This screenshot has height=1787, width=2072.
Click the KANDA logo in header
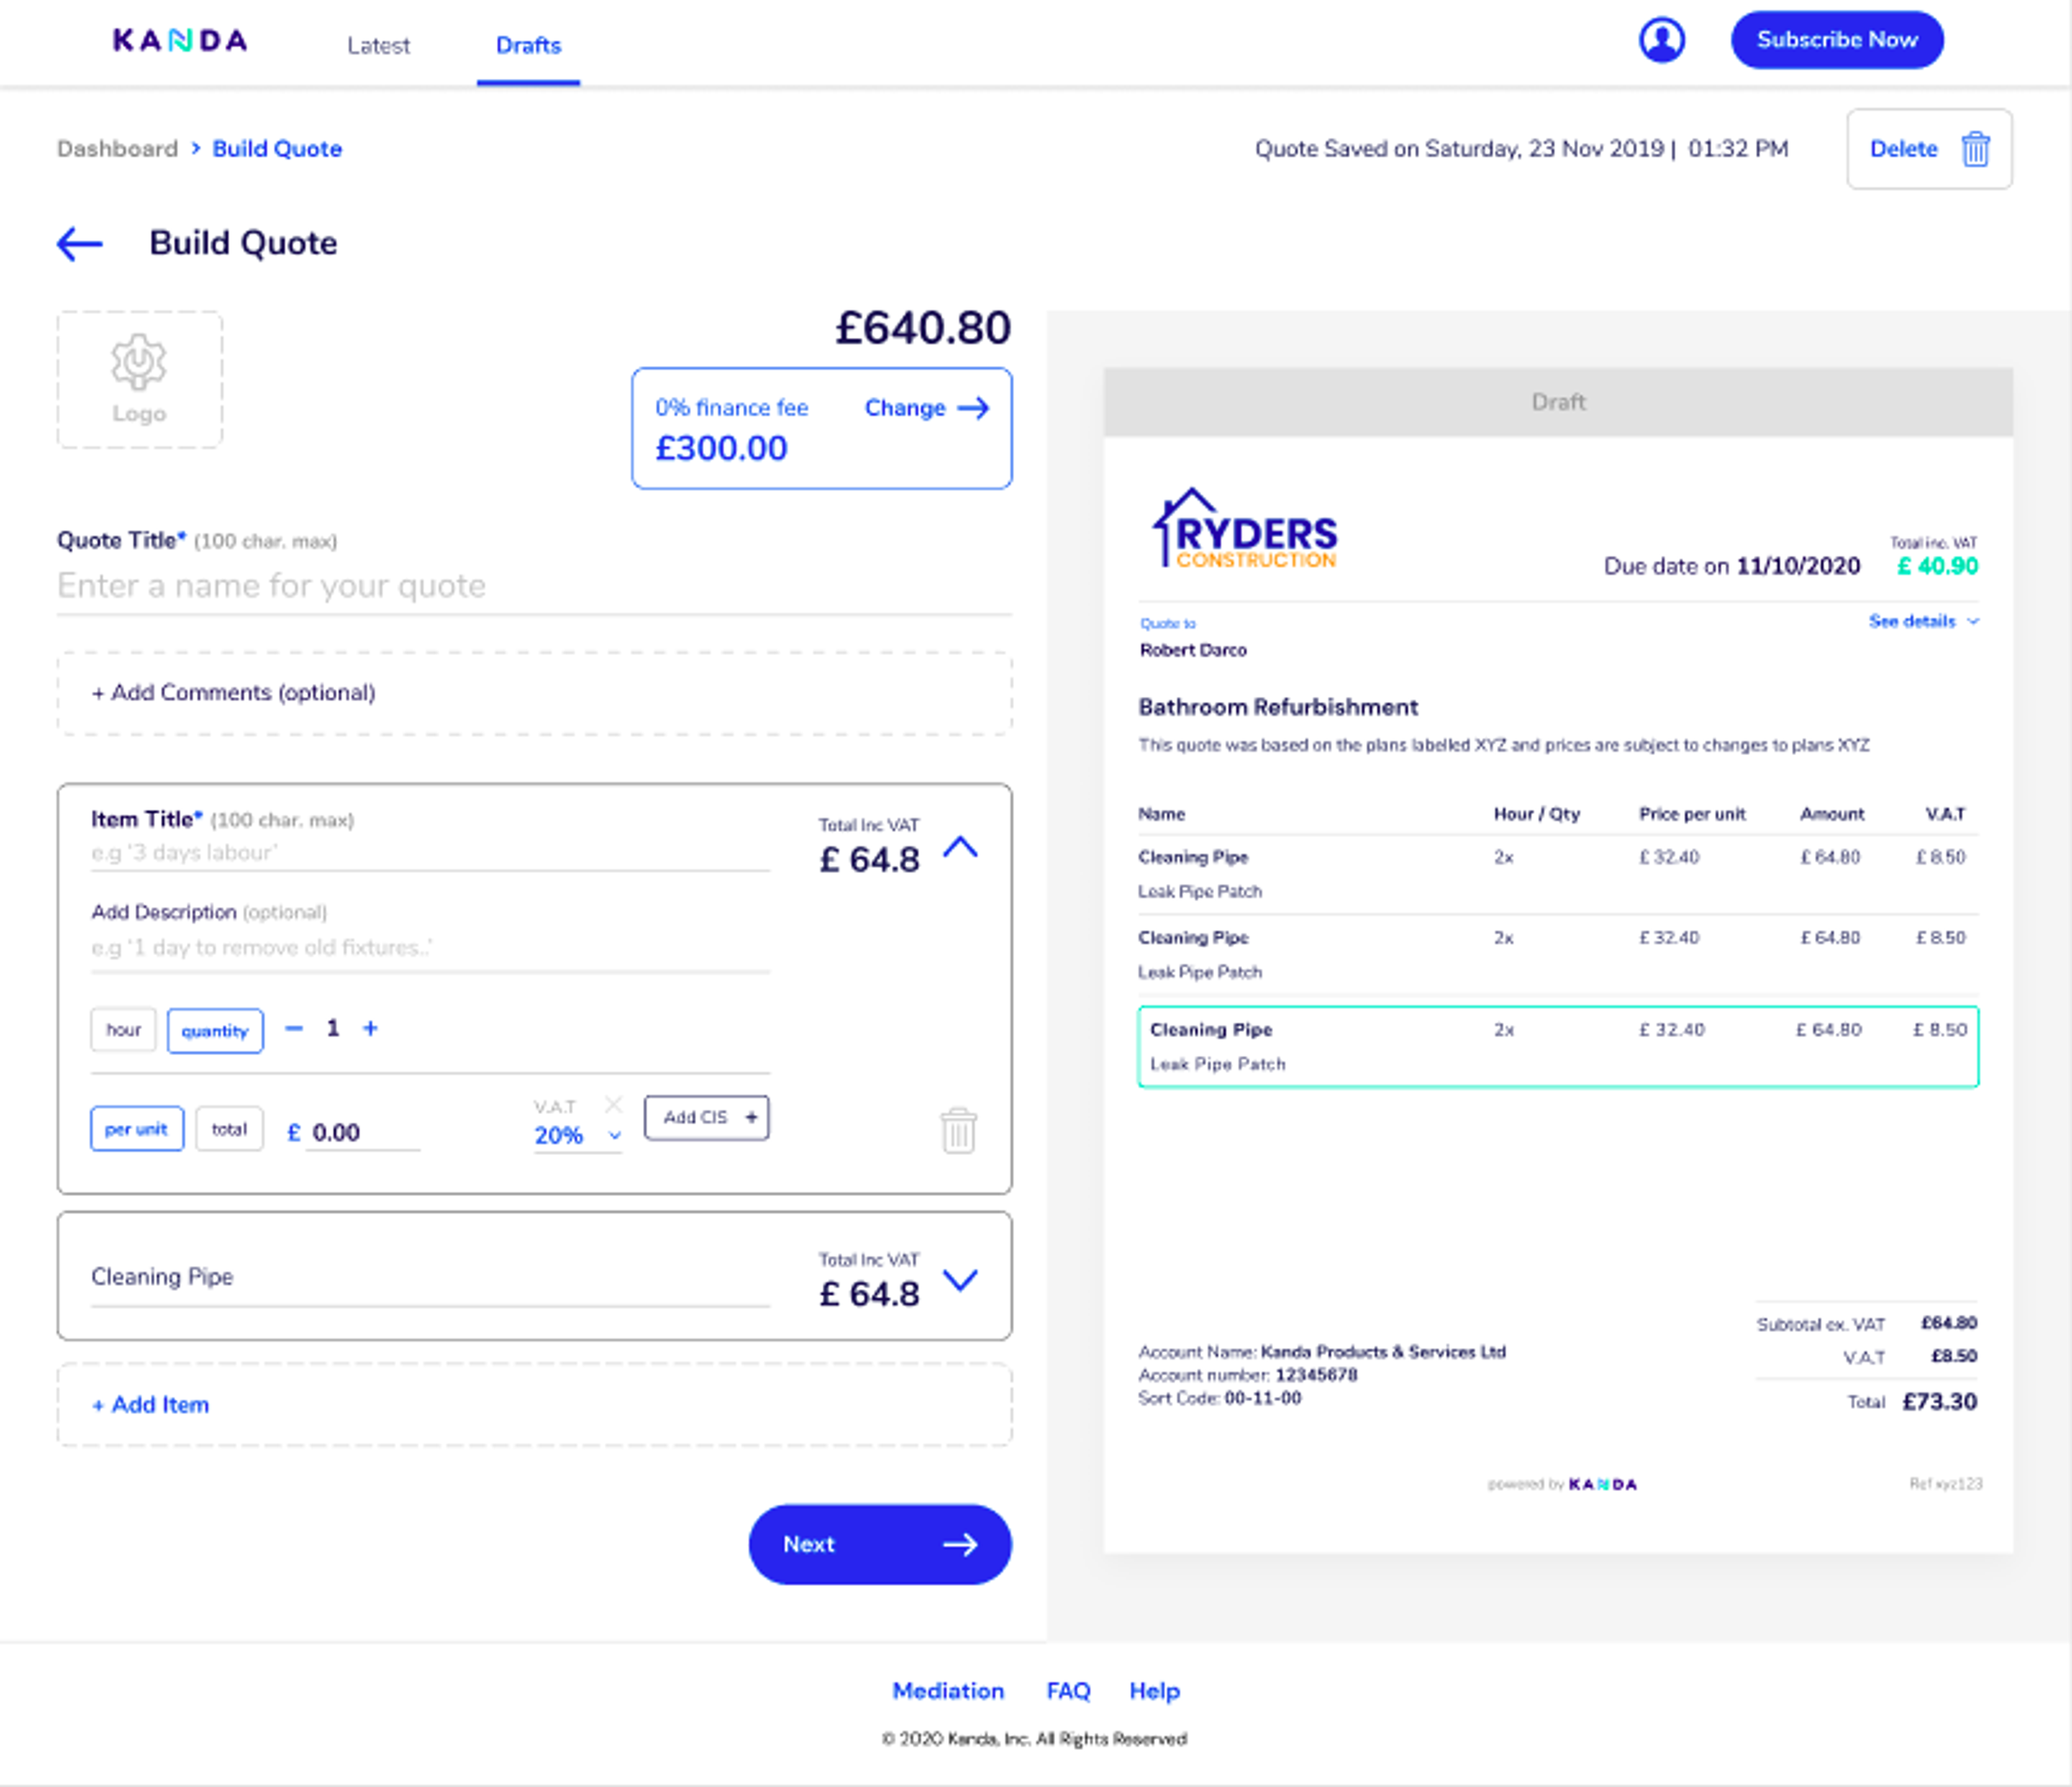[180, 41]
